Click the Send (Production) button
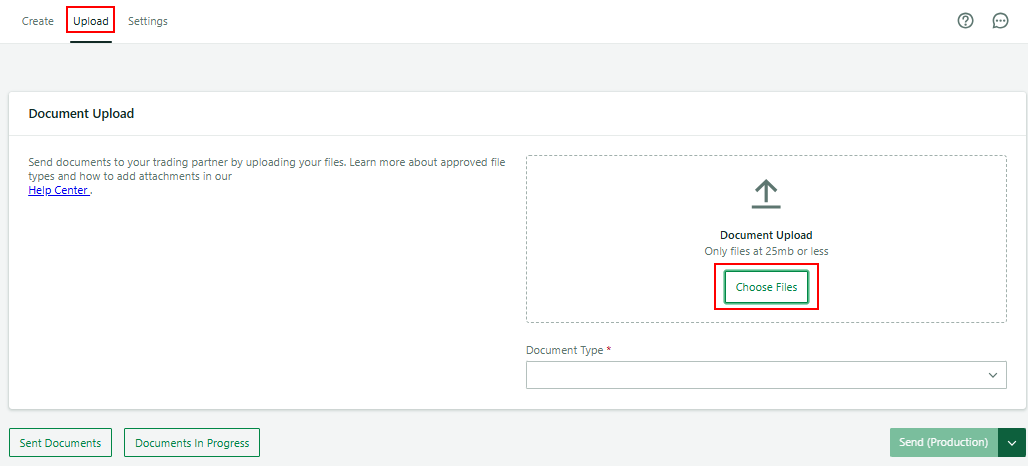 click(943, 443)
